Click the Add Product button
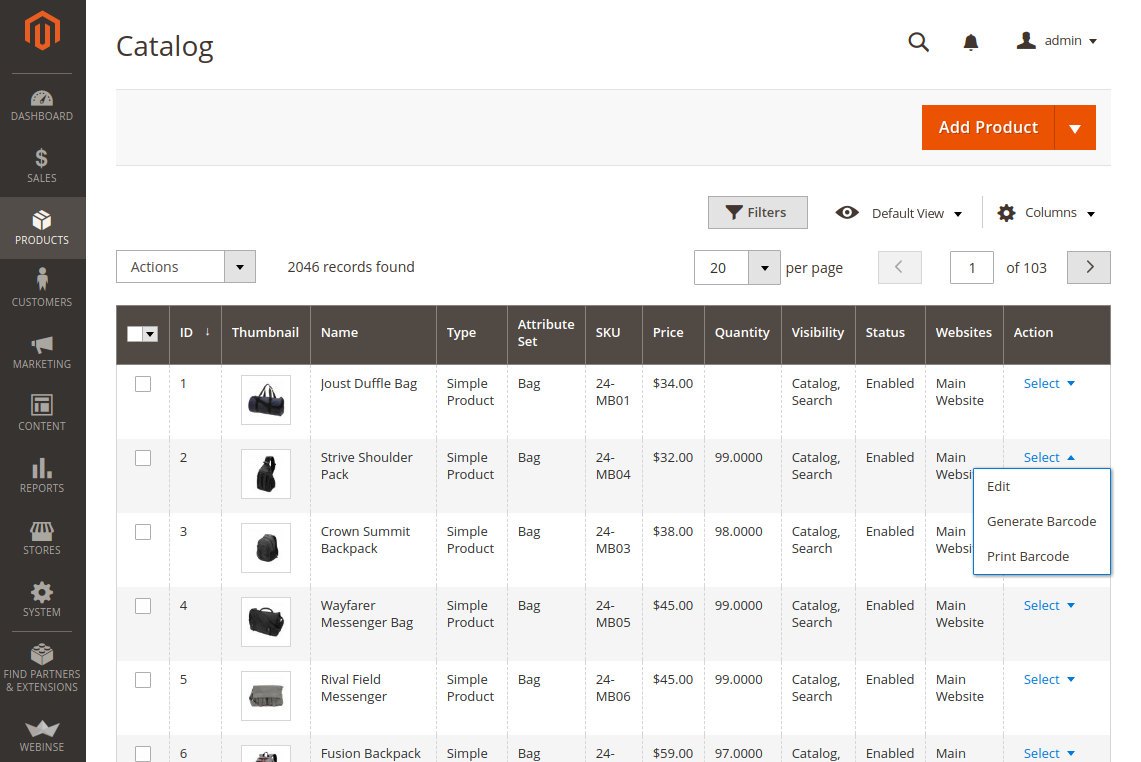1141x762 pixels. tap(988, 127)
